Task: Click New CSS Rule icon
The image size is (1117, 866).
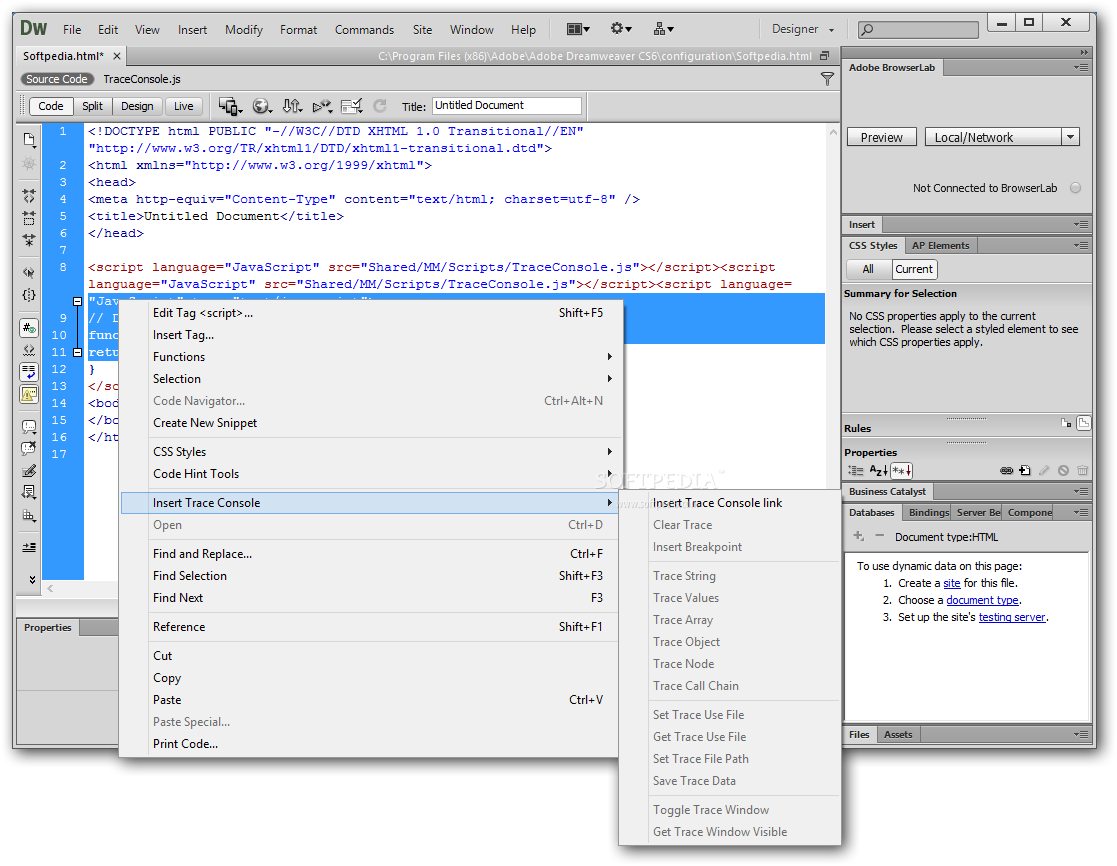Action: (1025, 470)
